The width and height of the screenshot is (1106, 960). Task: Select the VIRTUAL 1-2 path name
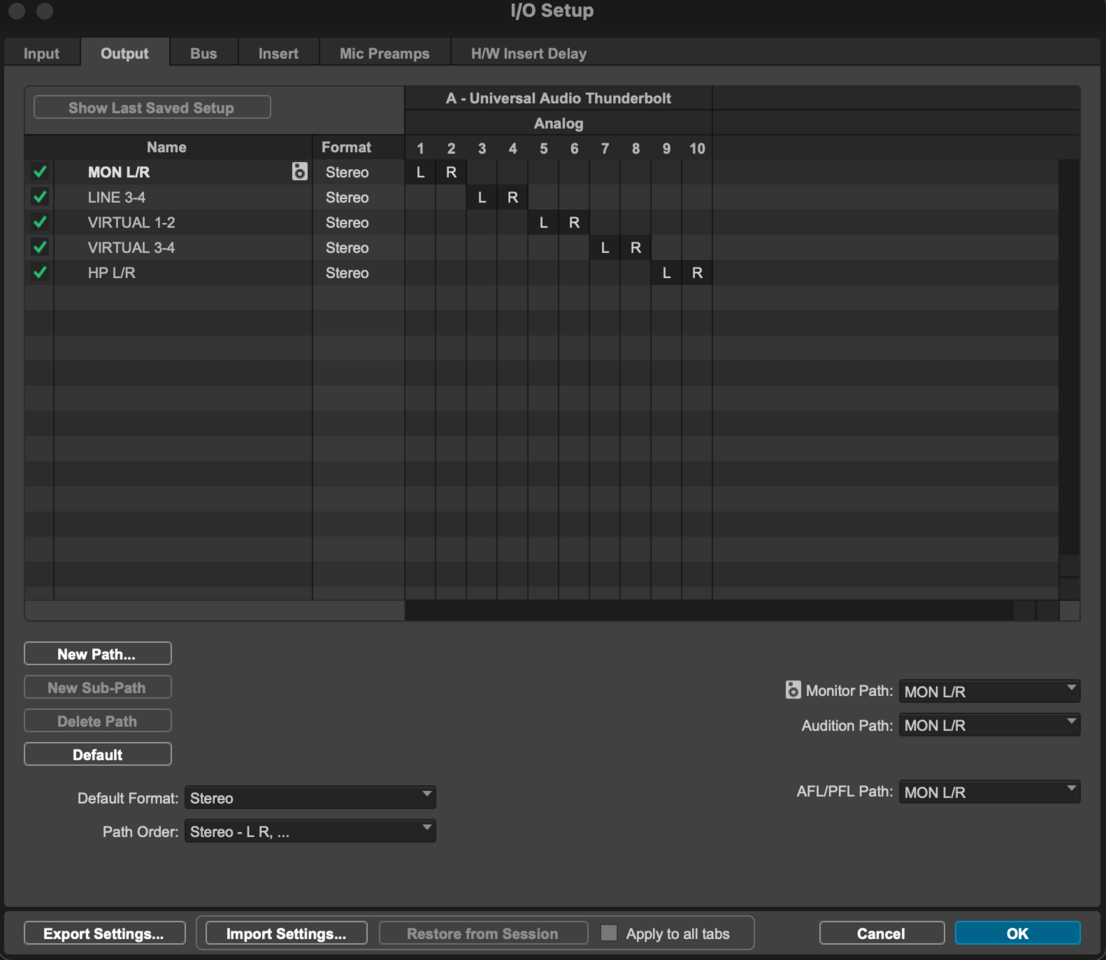click(x=131, y=222)
